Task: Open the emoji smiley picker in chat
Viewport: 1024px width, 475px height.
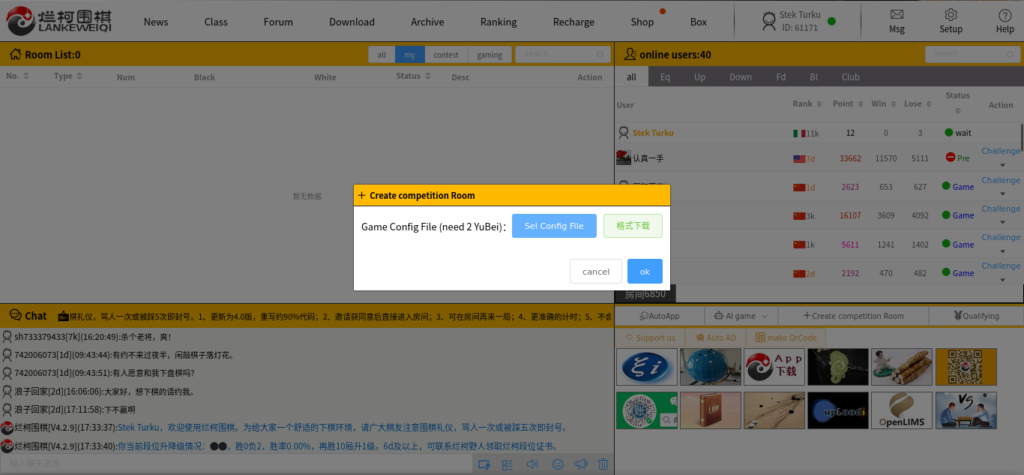Action: (557, 464)
